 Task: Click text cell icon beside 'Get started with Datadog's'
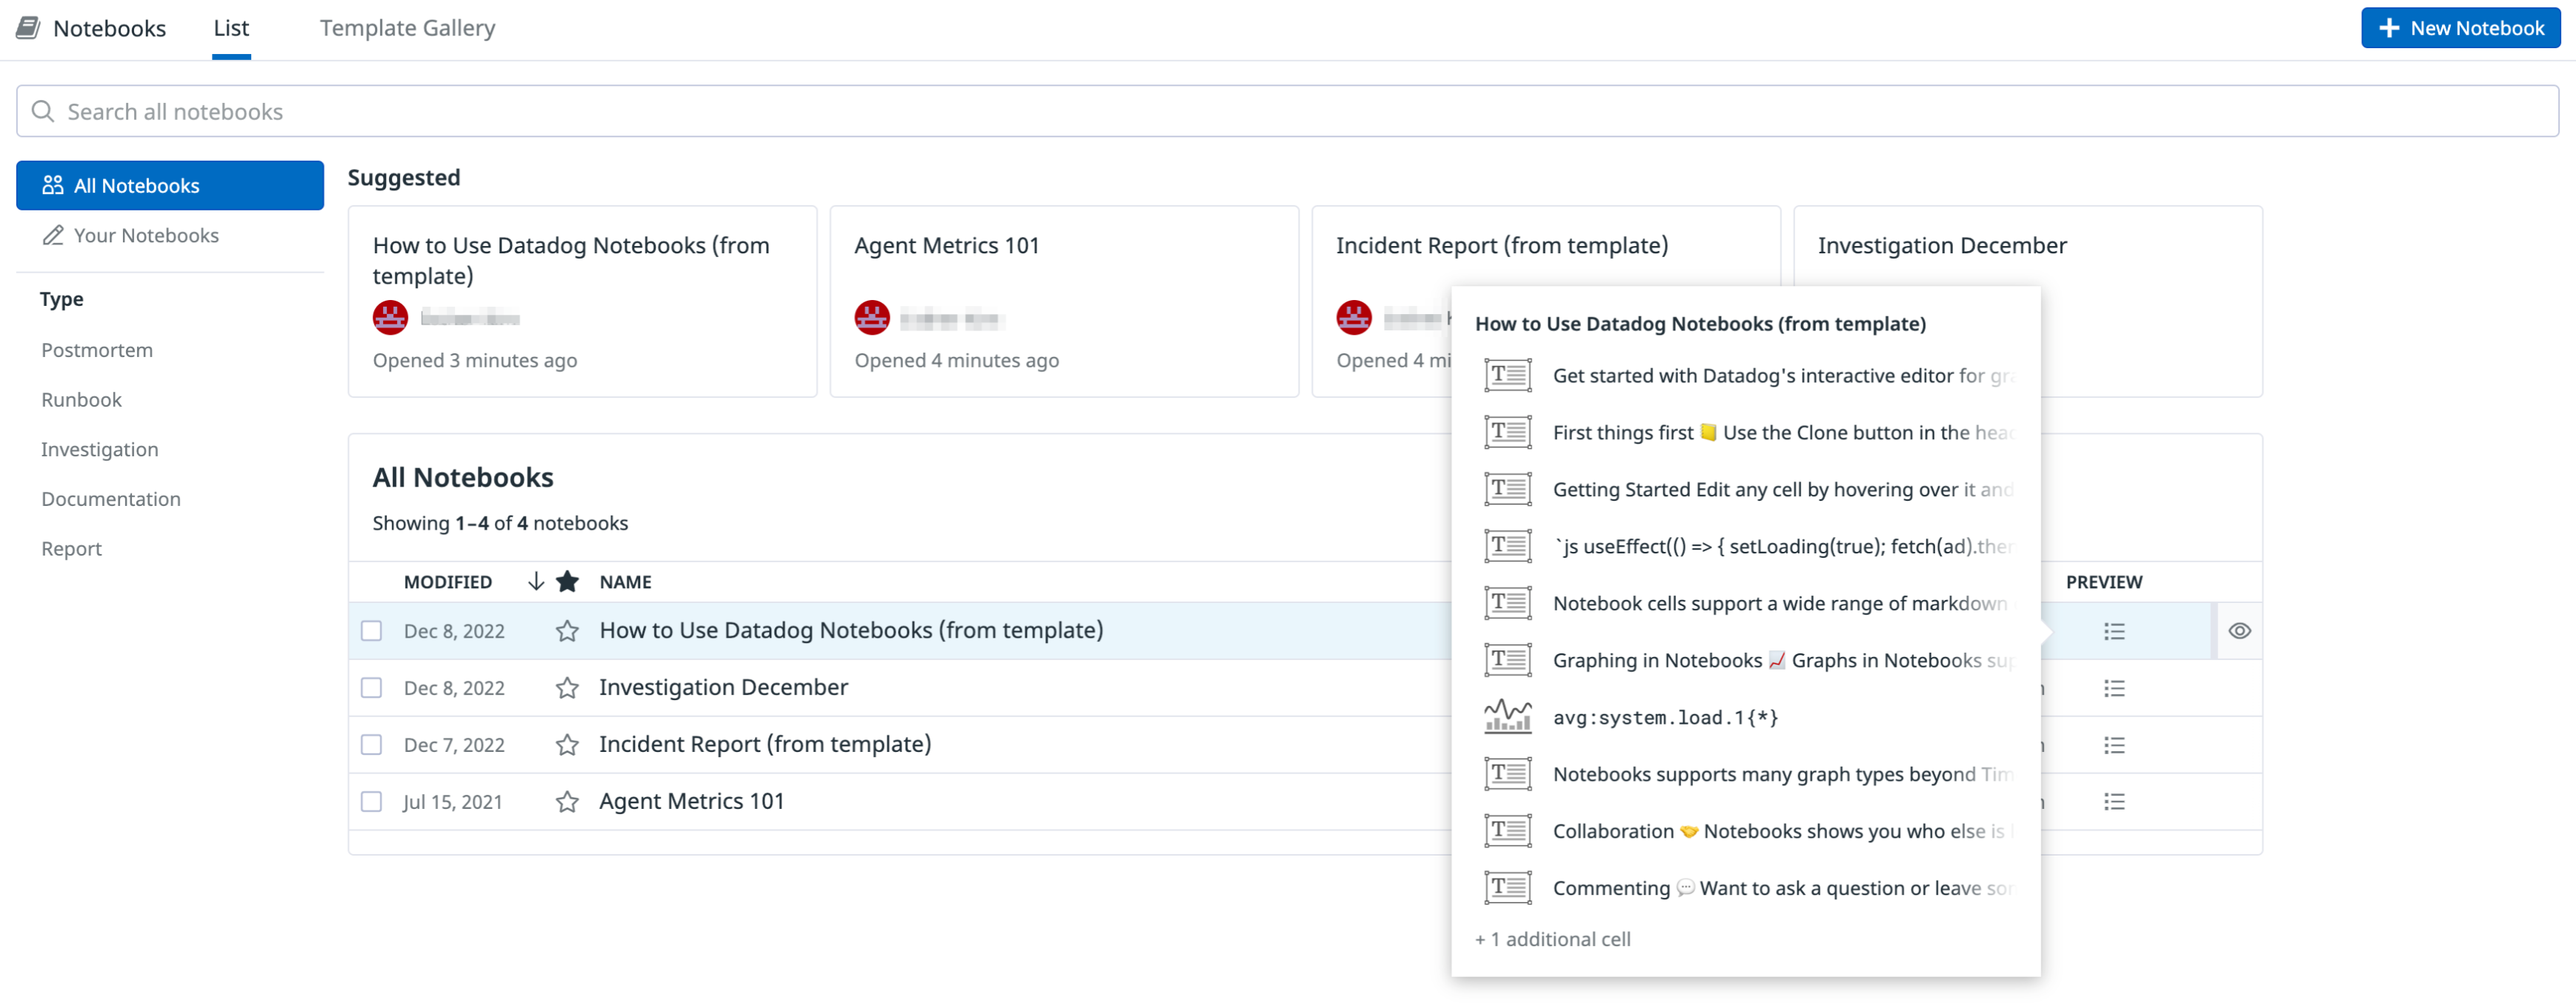(x=1507, y=375)
